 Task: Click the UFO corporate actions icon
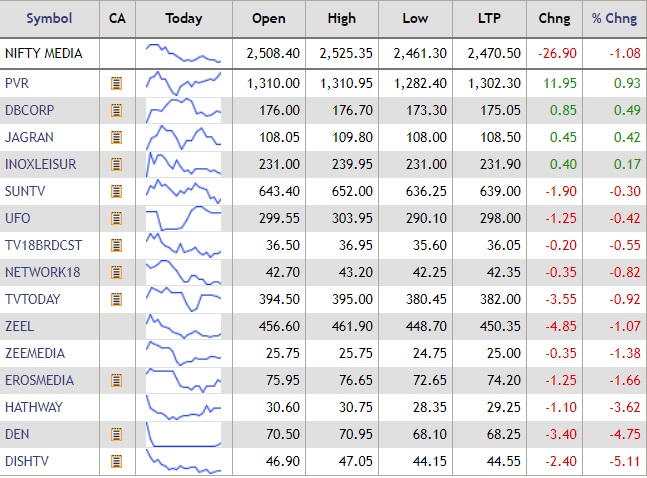point(117,218)
